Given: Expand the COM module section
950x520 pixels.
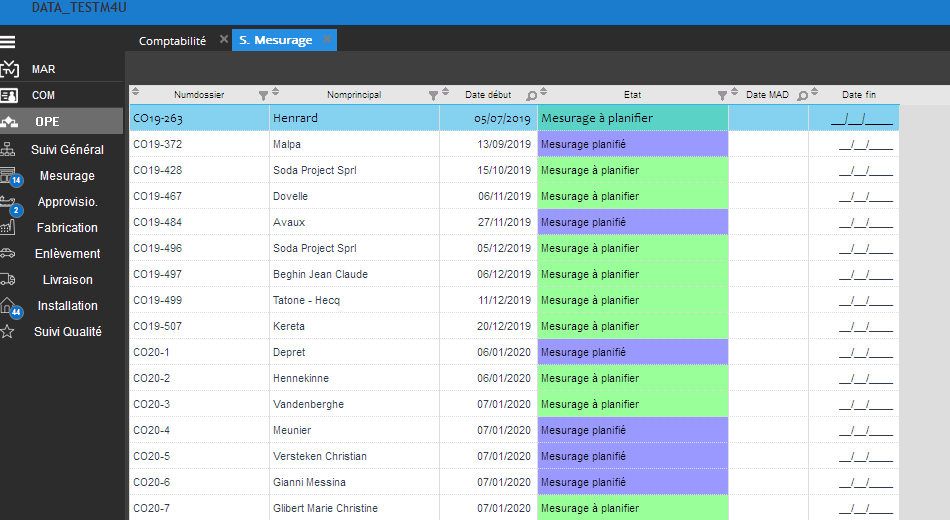Looking at the screenshot, I should pos(43,96).
